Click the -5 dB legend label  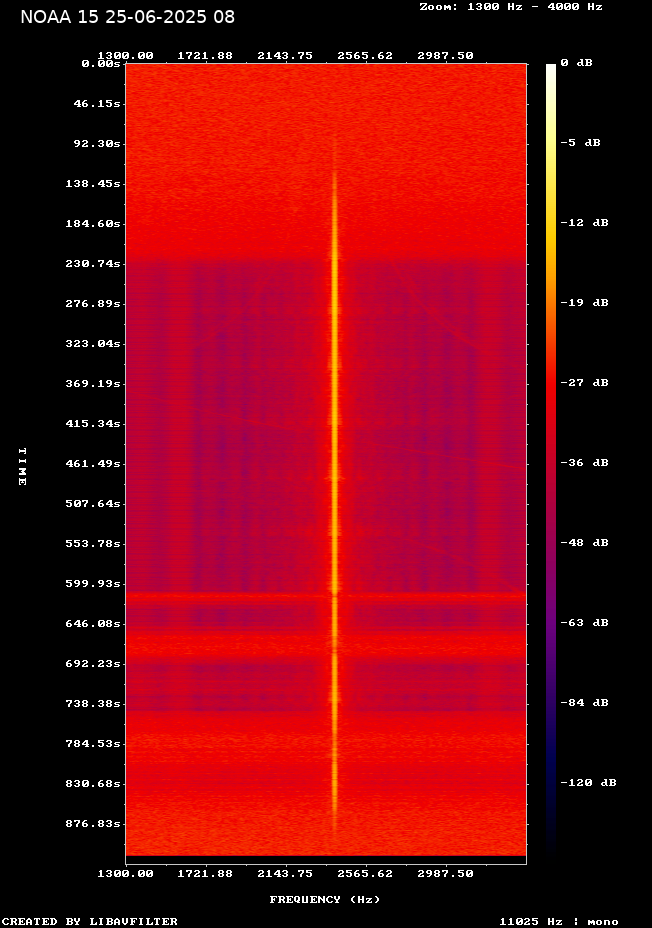click(x=580, y=143)
